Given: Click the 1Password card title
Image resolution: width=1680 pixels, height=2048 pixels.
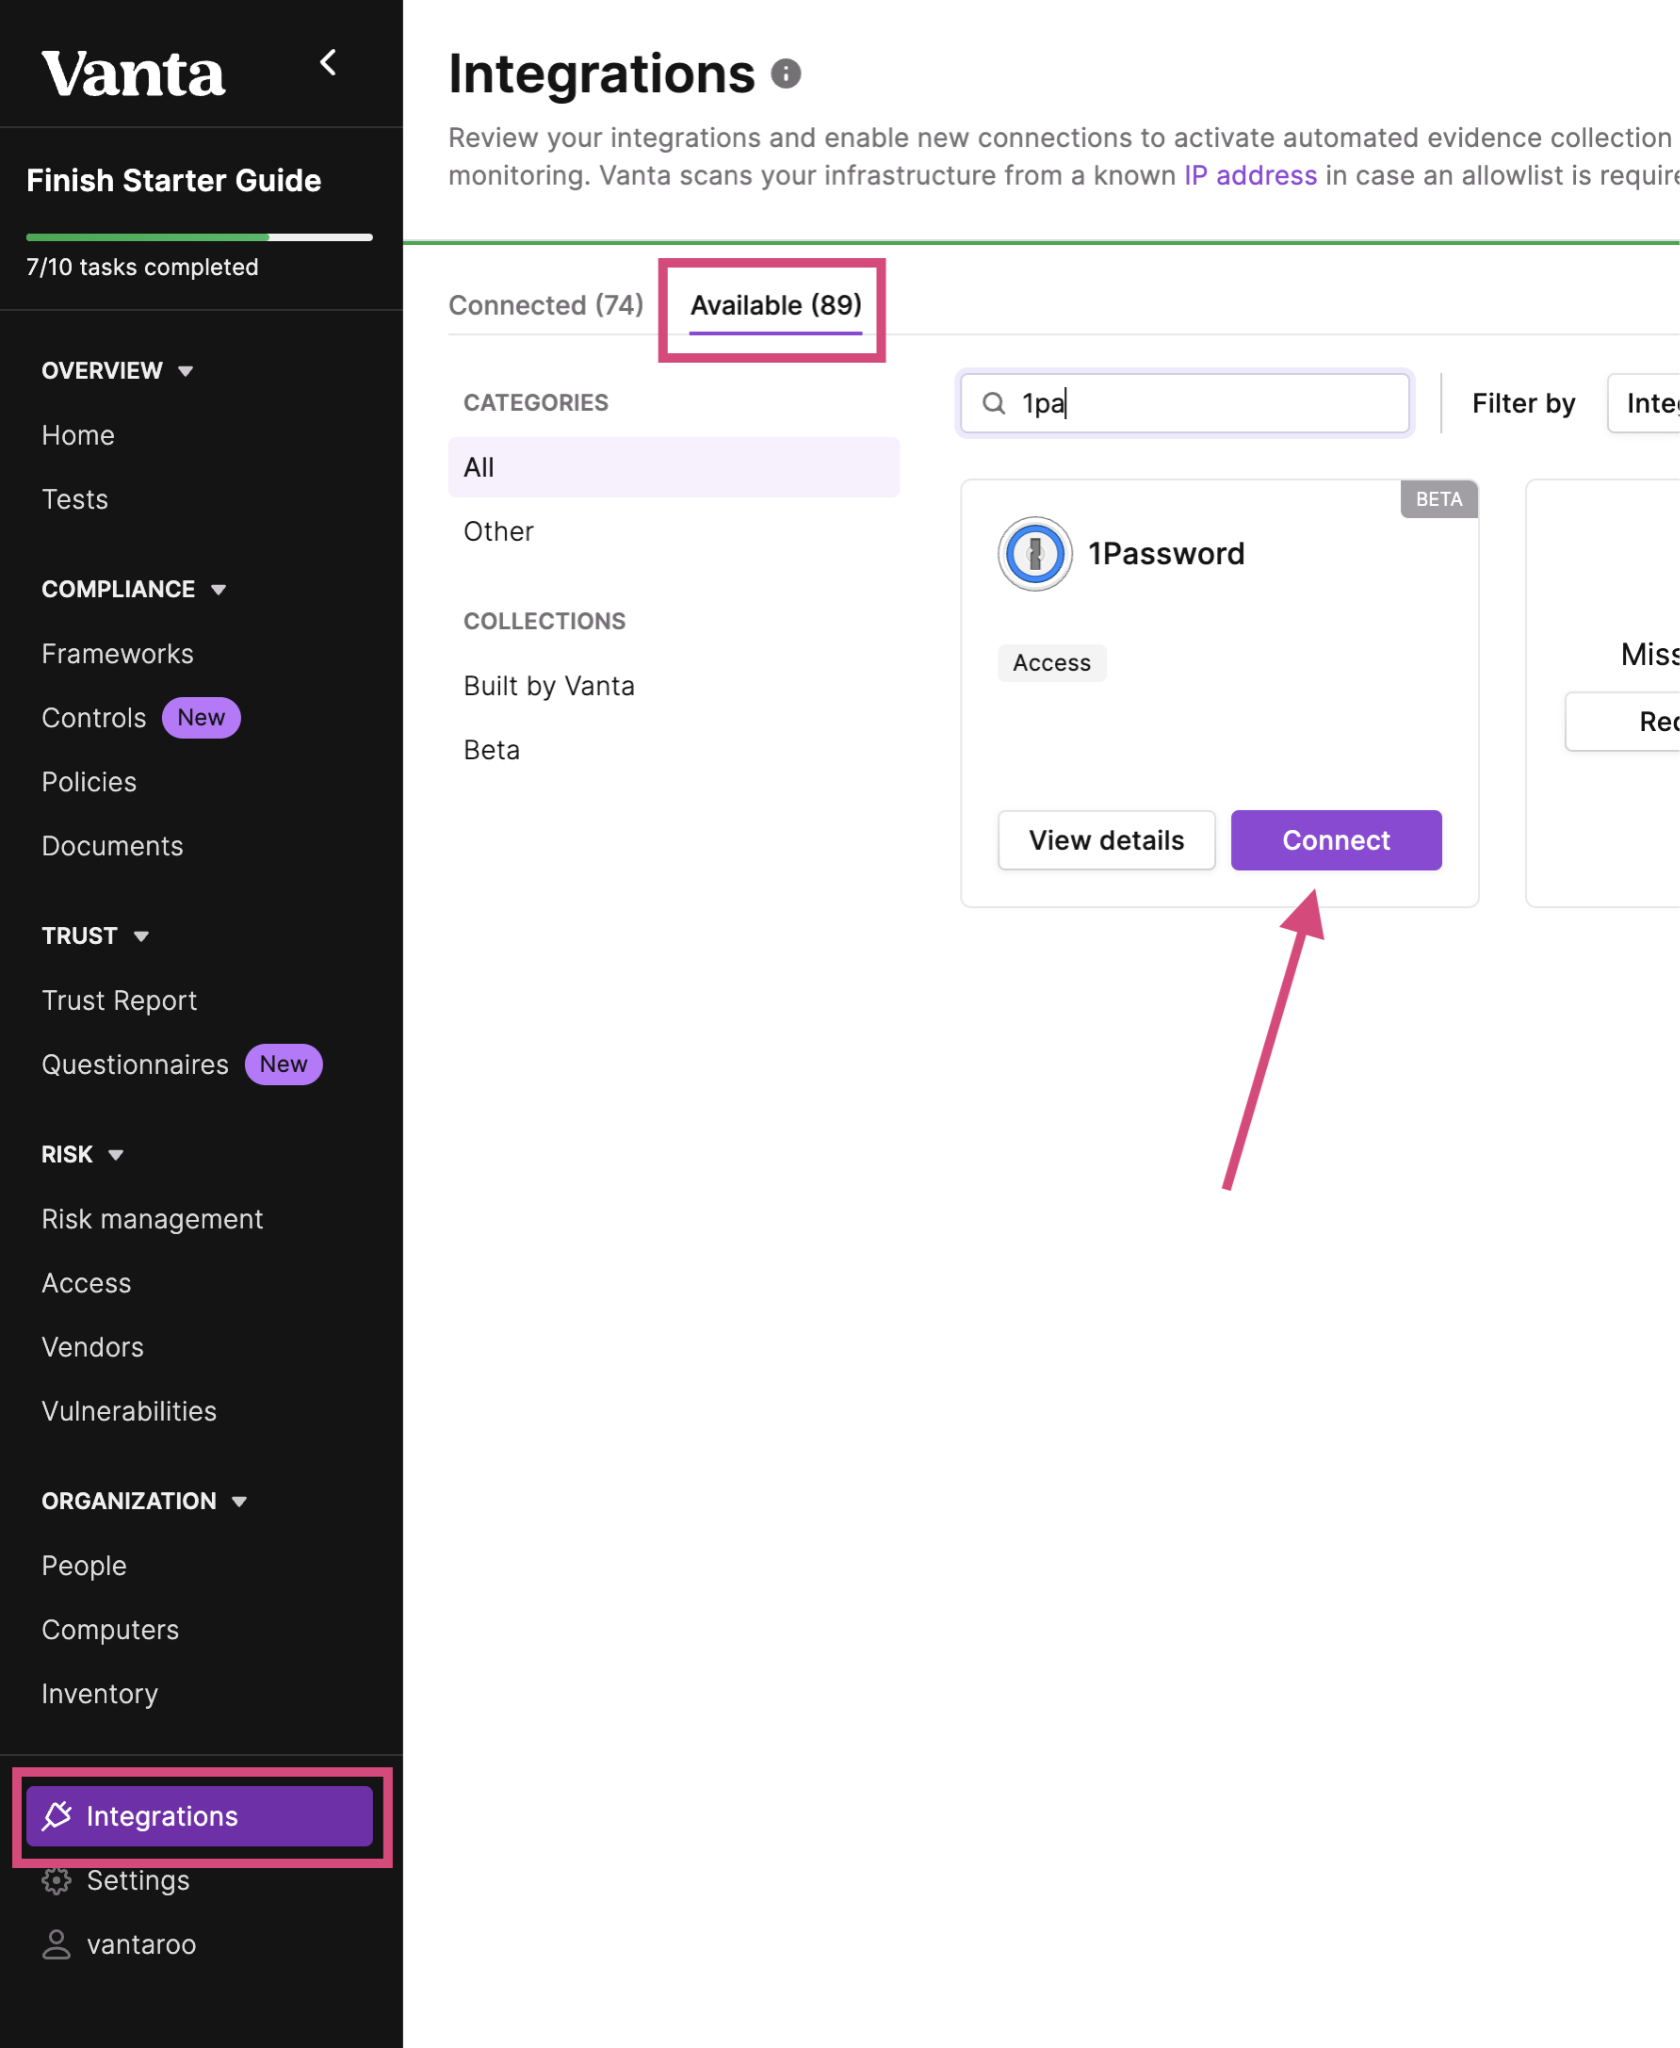Looking at the screenshot, I should tap(1166, 554).
